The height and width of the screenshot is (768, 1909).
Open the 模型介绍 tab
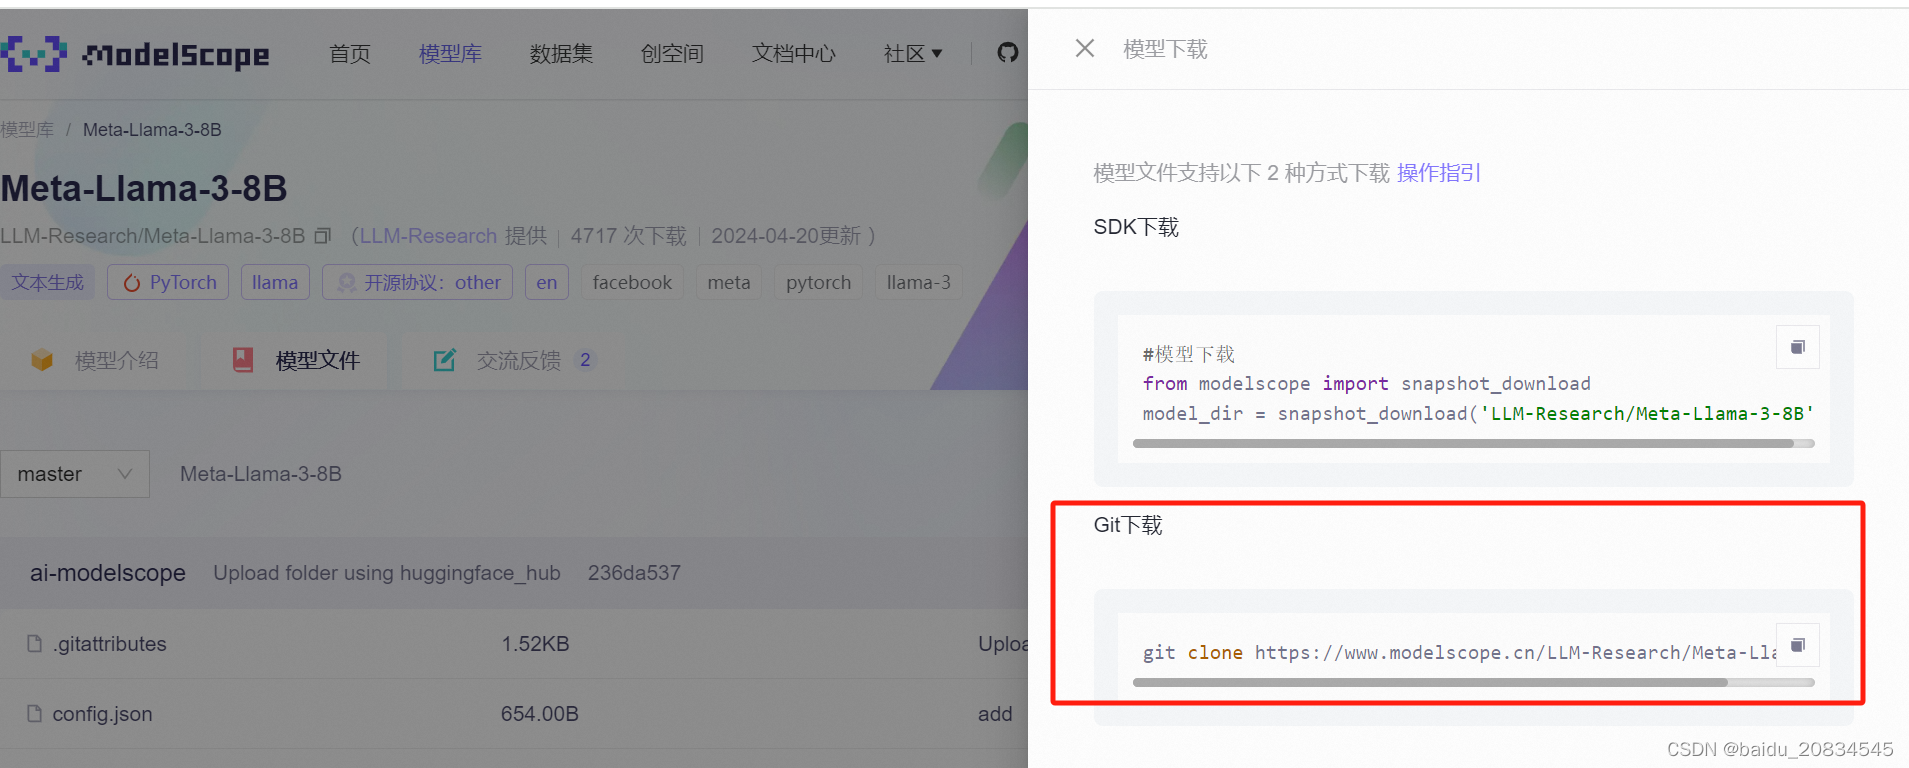[x=96, y=360]
